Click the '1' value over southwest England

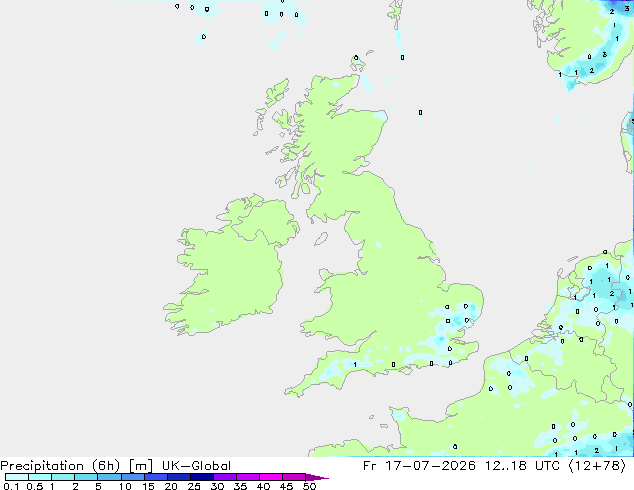(x=355, y=365)
